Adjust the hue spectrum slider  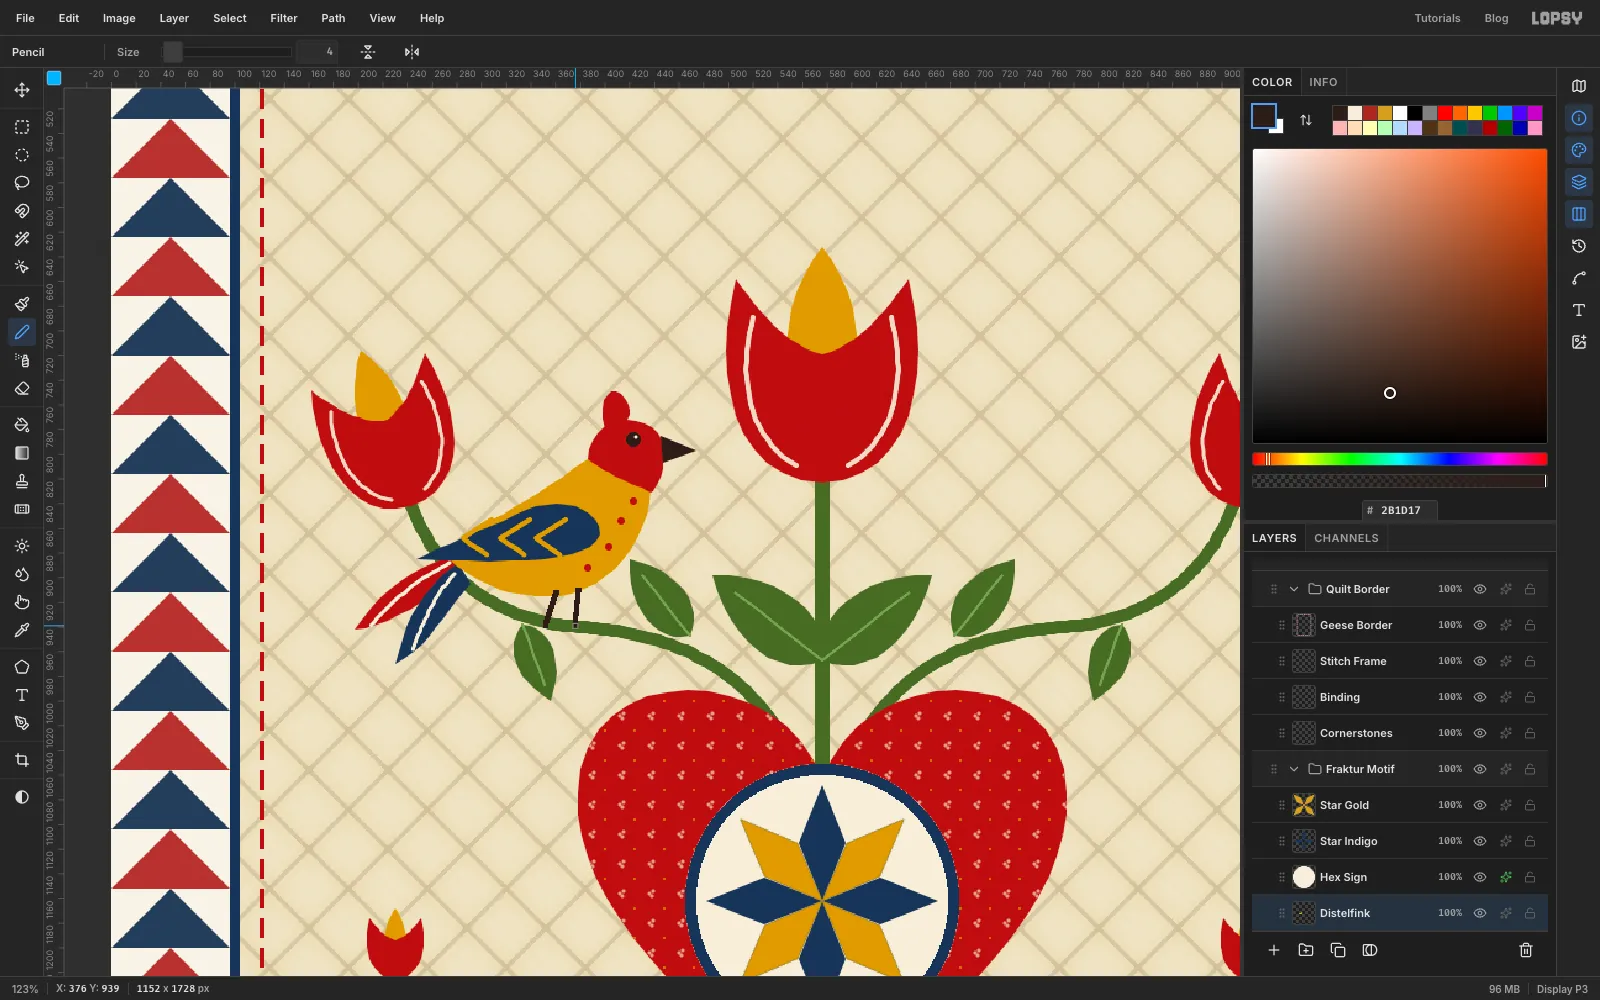click(x=1400, y=459)
